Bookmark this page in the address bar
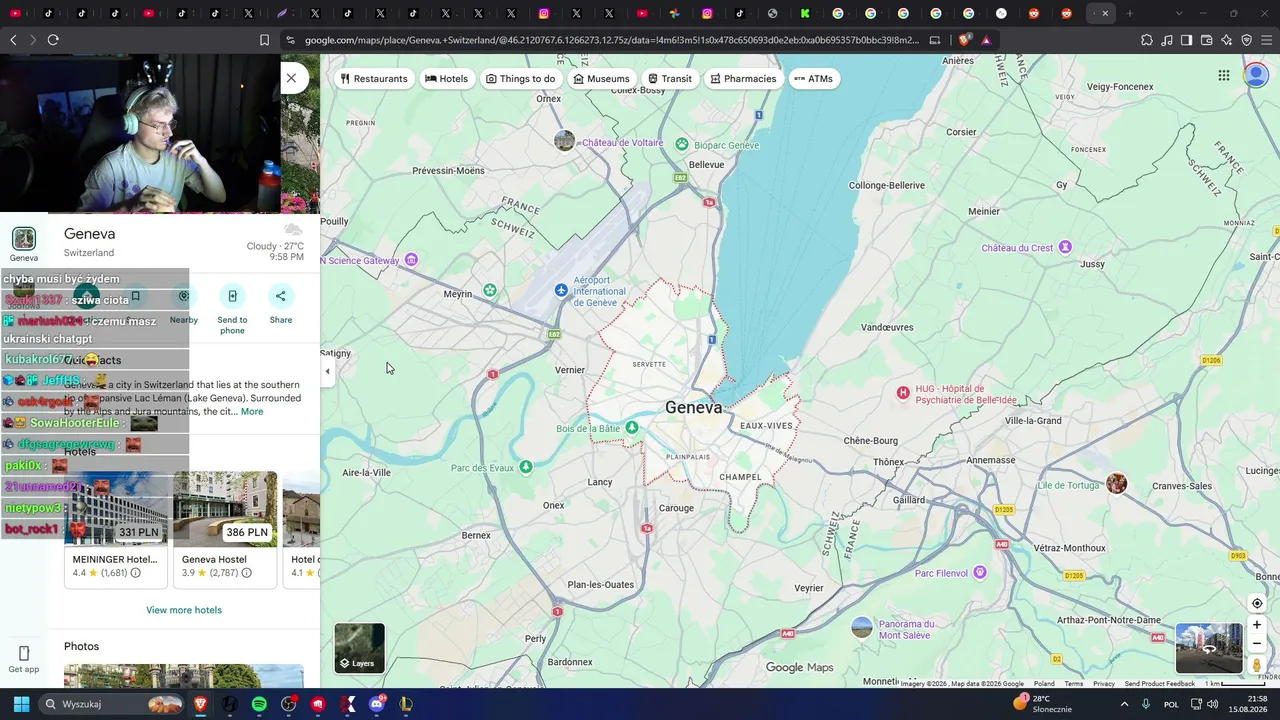1280x720 pixels. tap(264, 40)
